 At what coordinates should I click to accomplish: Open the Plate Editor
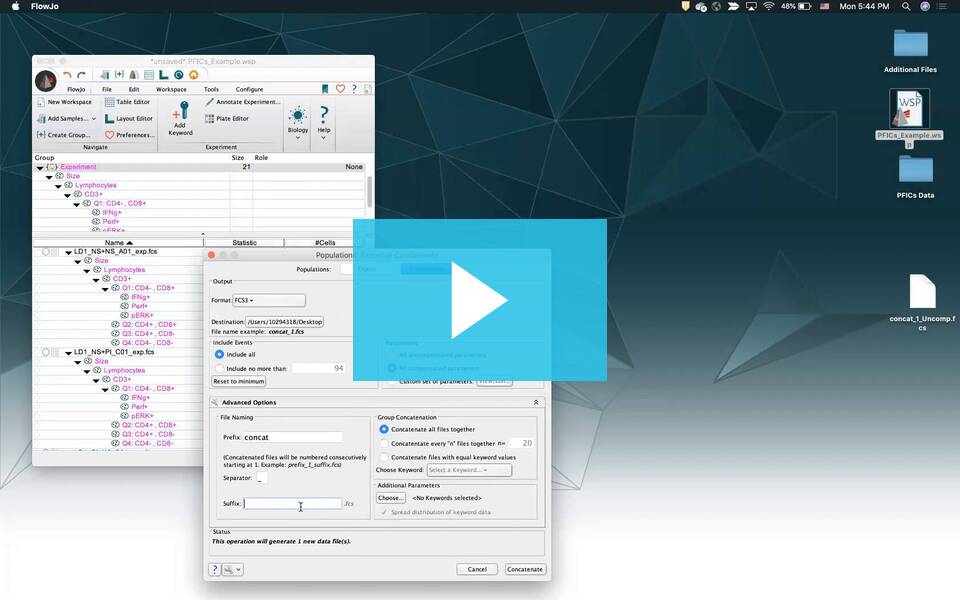(x=227, y=119)
